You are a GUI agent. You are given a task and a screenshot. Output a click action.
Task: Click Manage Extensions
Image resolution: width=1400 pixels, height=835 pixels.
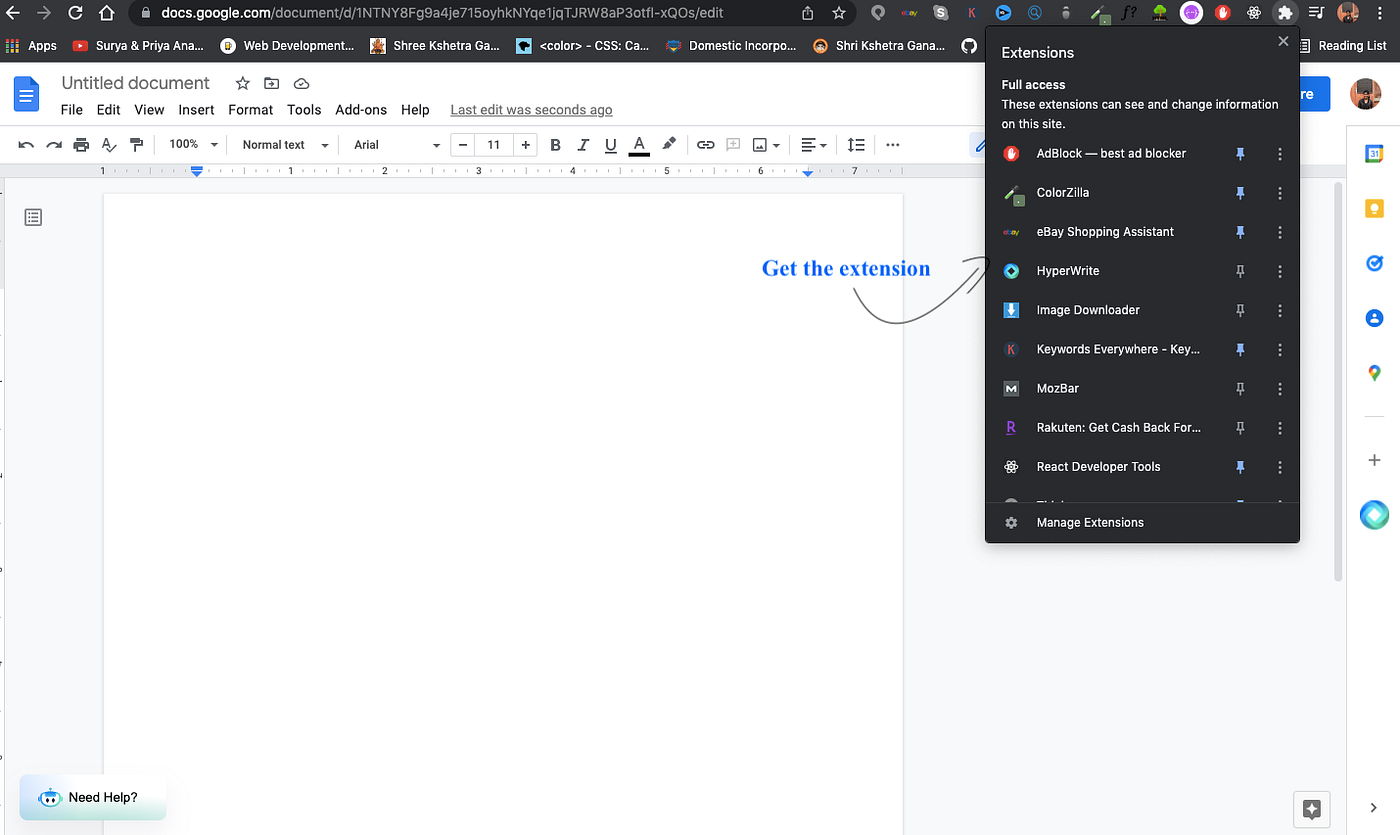pyautogui.click(x=1089, y=522)
